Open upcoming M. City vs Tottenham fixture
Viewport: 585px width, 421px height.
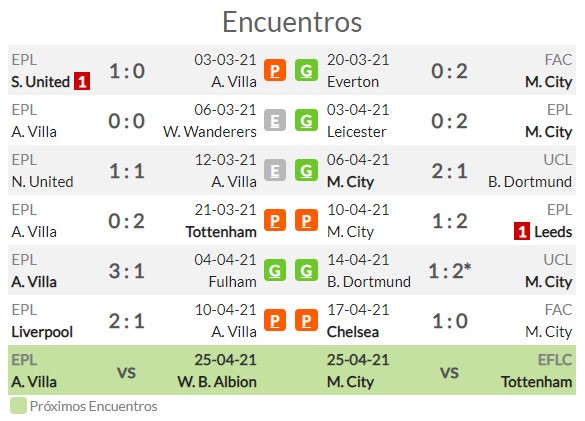[450, 370]
